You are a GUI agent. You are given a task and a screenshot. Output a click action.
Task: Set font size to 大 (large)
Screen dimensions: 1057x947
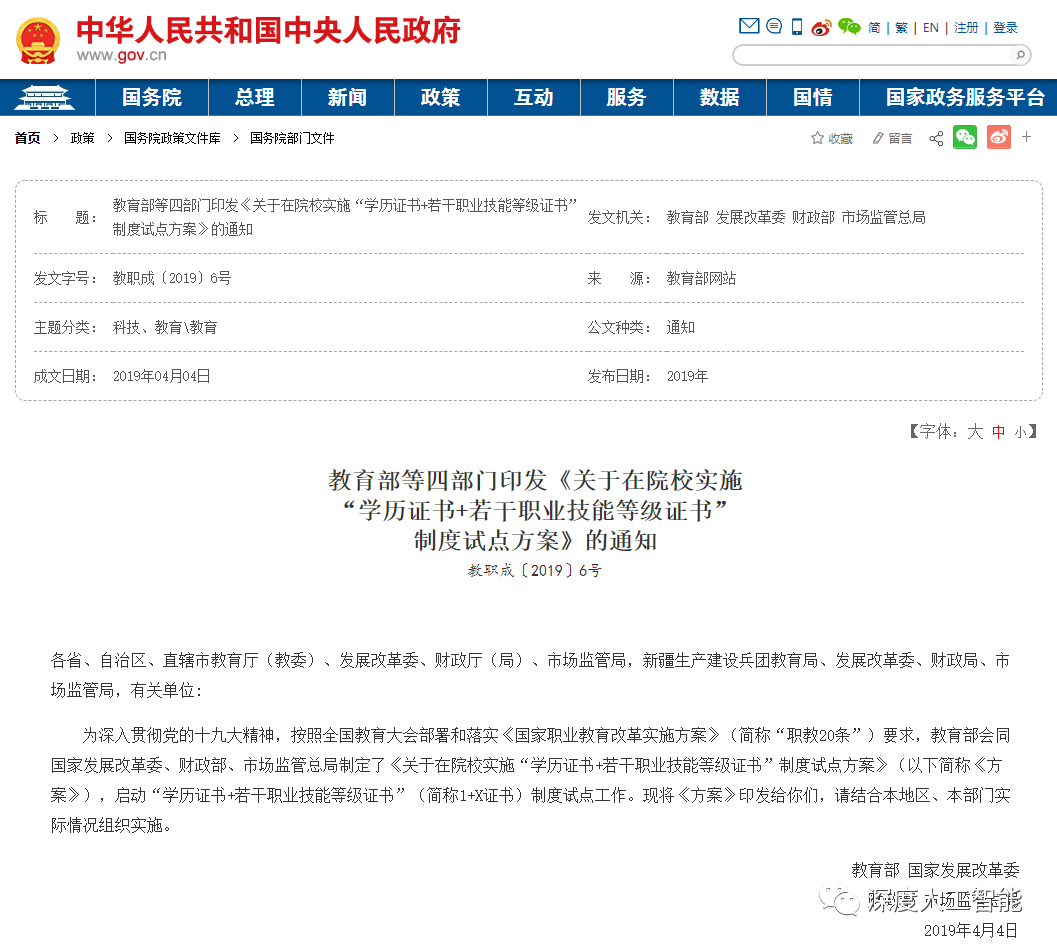974,432
